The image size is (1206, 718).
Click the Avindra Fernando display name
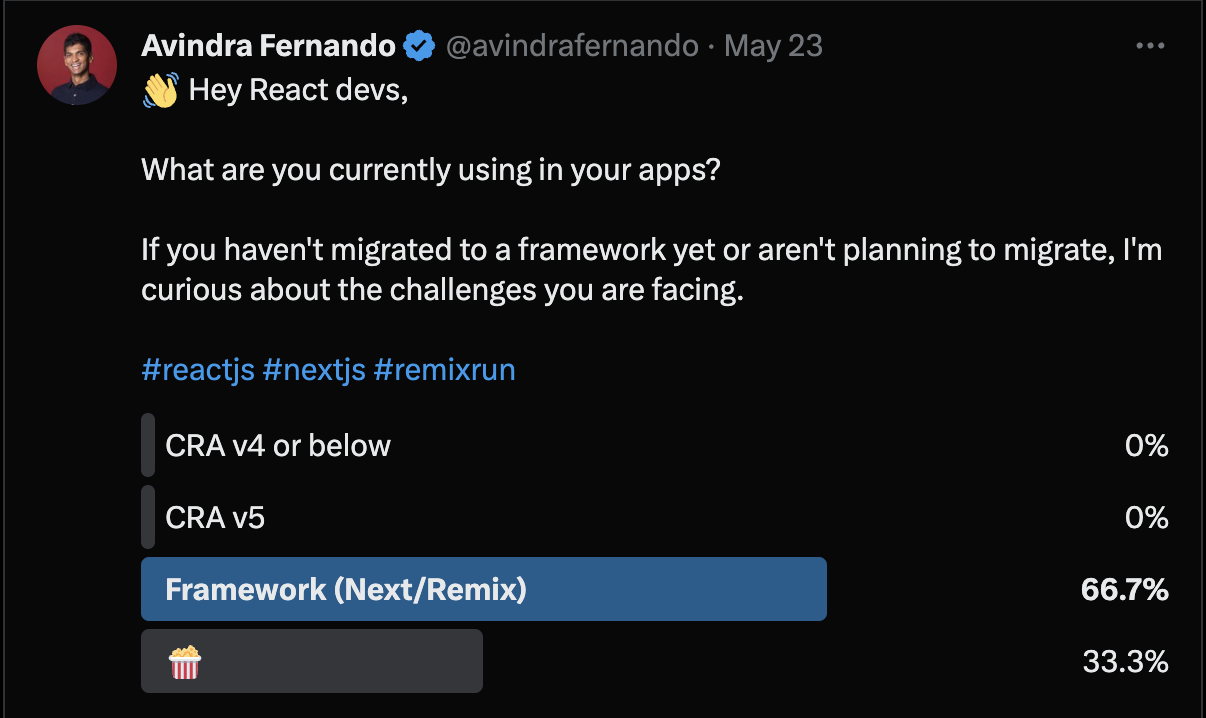268,45
